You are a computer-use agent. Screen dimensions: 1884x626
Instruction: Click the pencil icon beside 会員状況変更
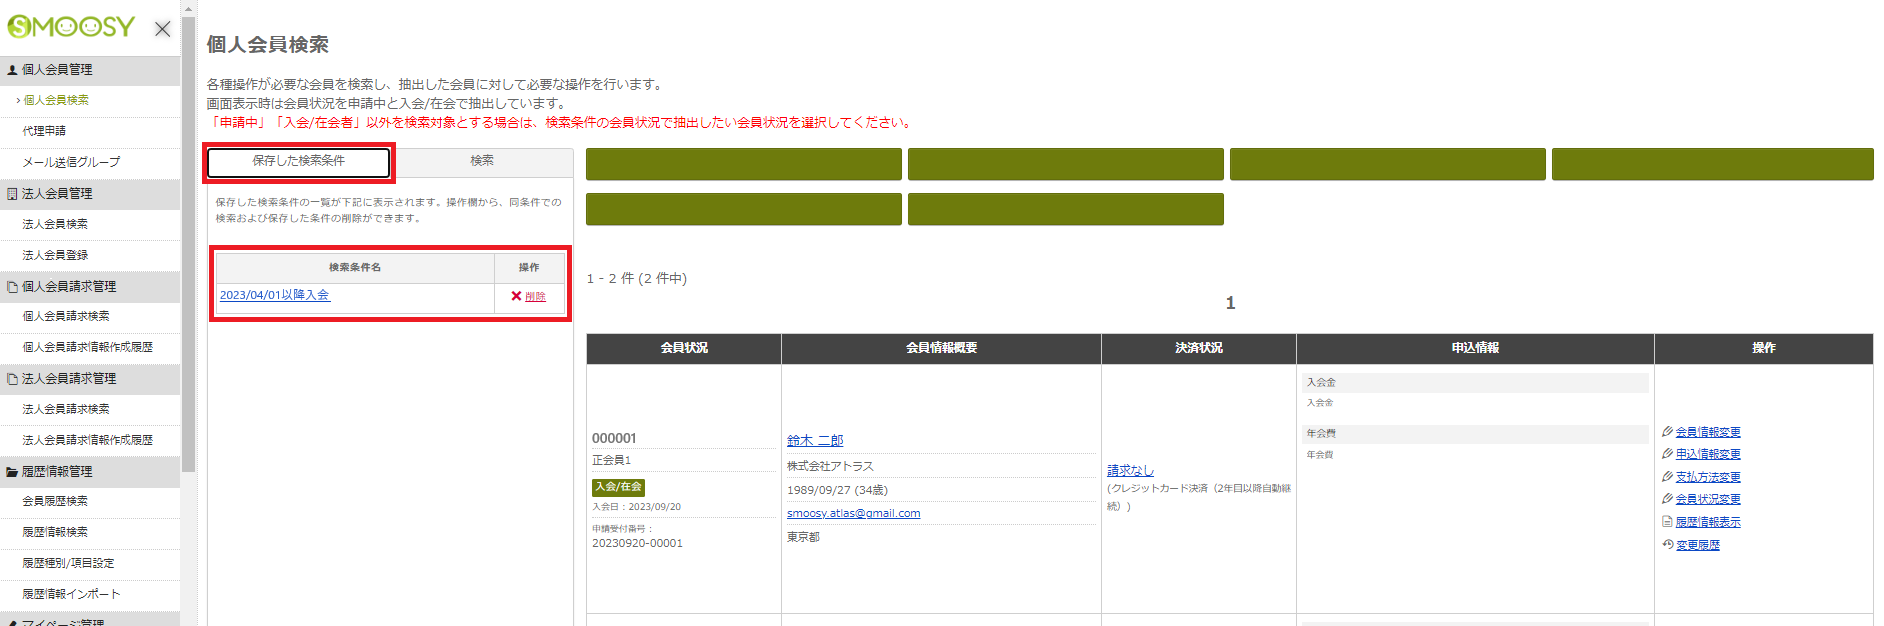[x=1667, y=499]
